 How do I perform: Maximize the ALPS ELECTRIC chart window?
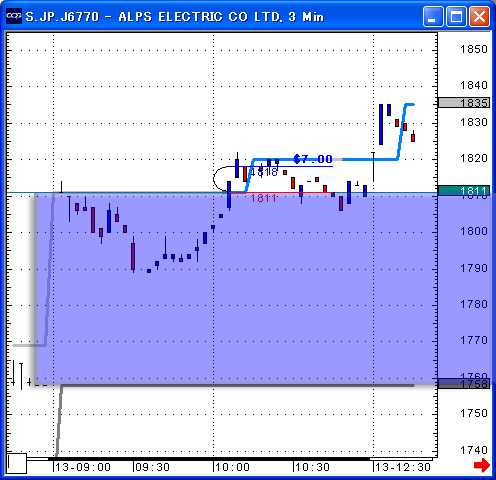click(x=456, y=16)
